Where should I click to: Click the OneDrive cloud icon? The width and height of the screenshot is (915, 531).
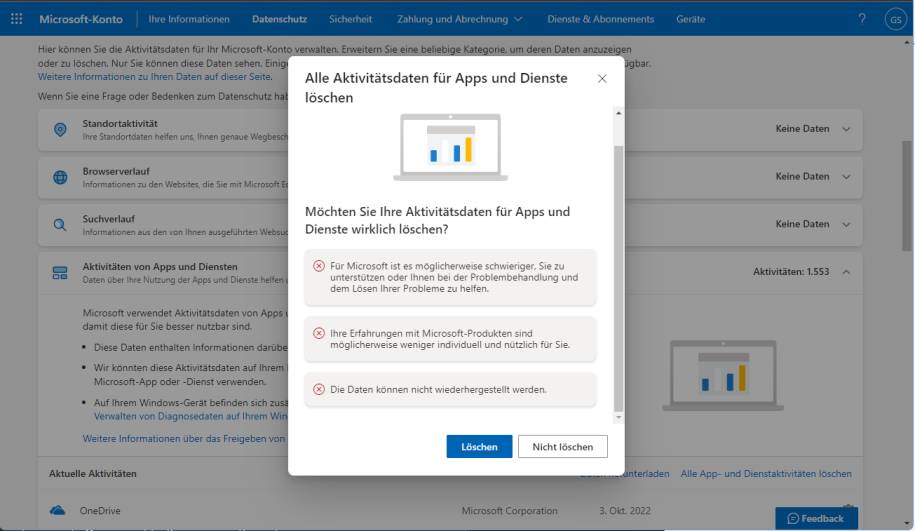click(58, 511)
